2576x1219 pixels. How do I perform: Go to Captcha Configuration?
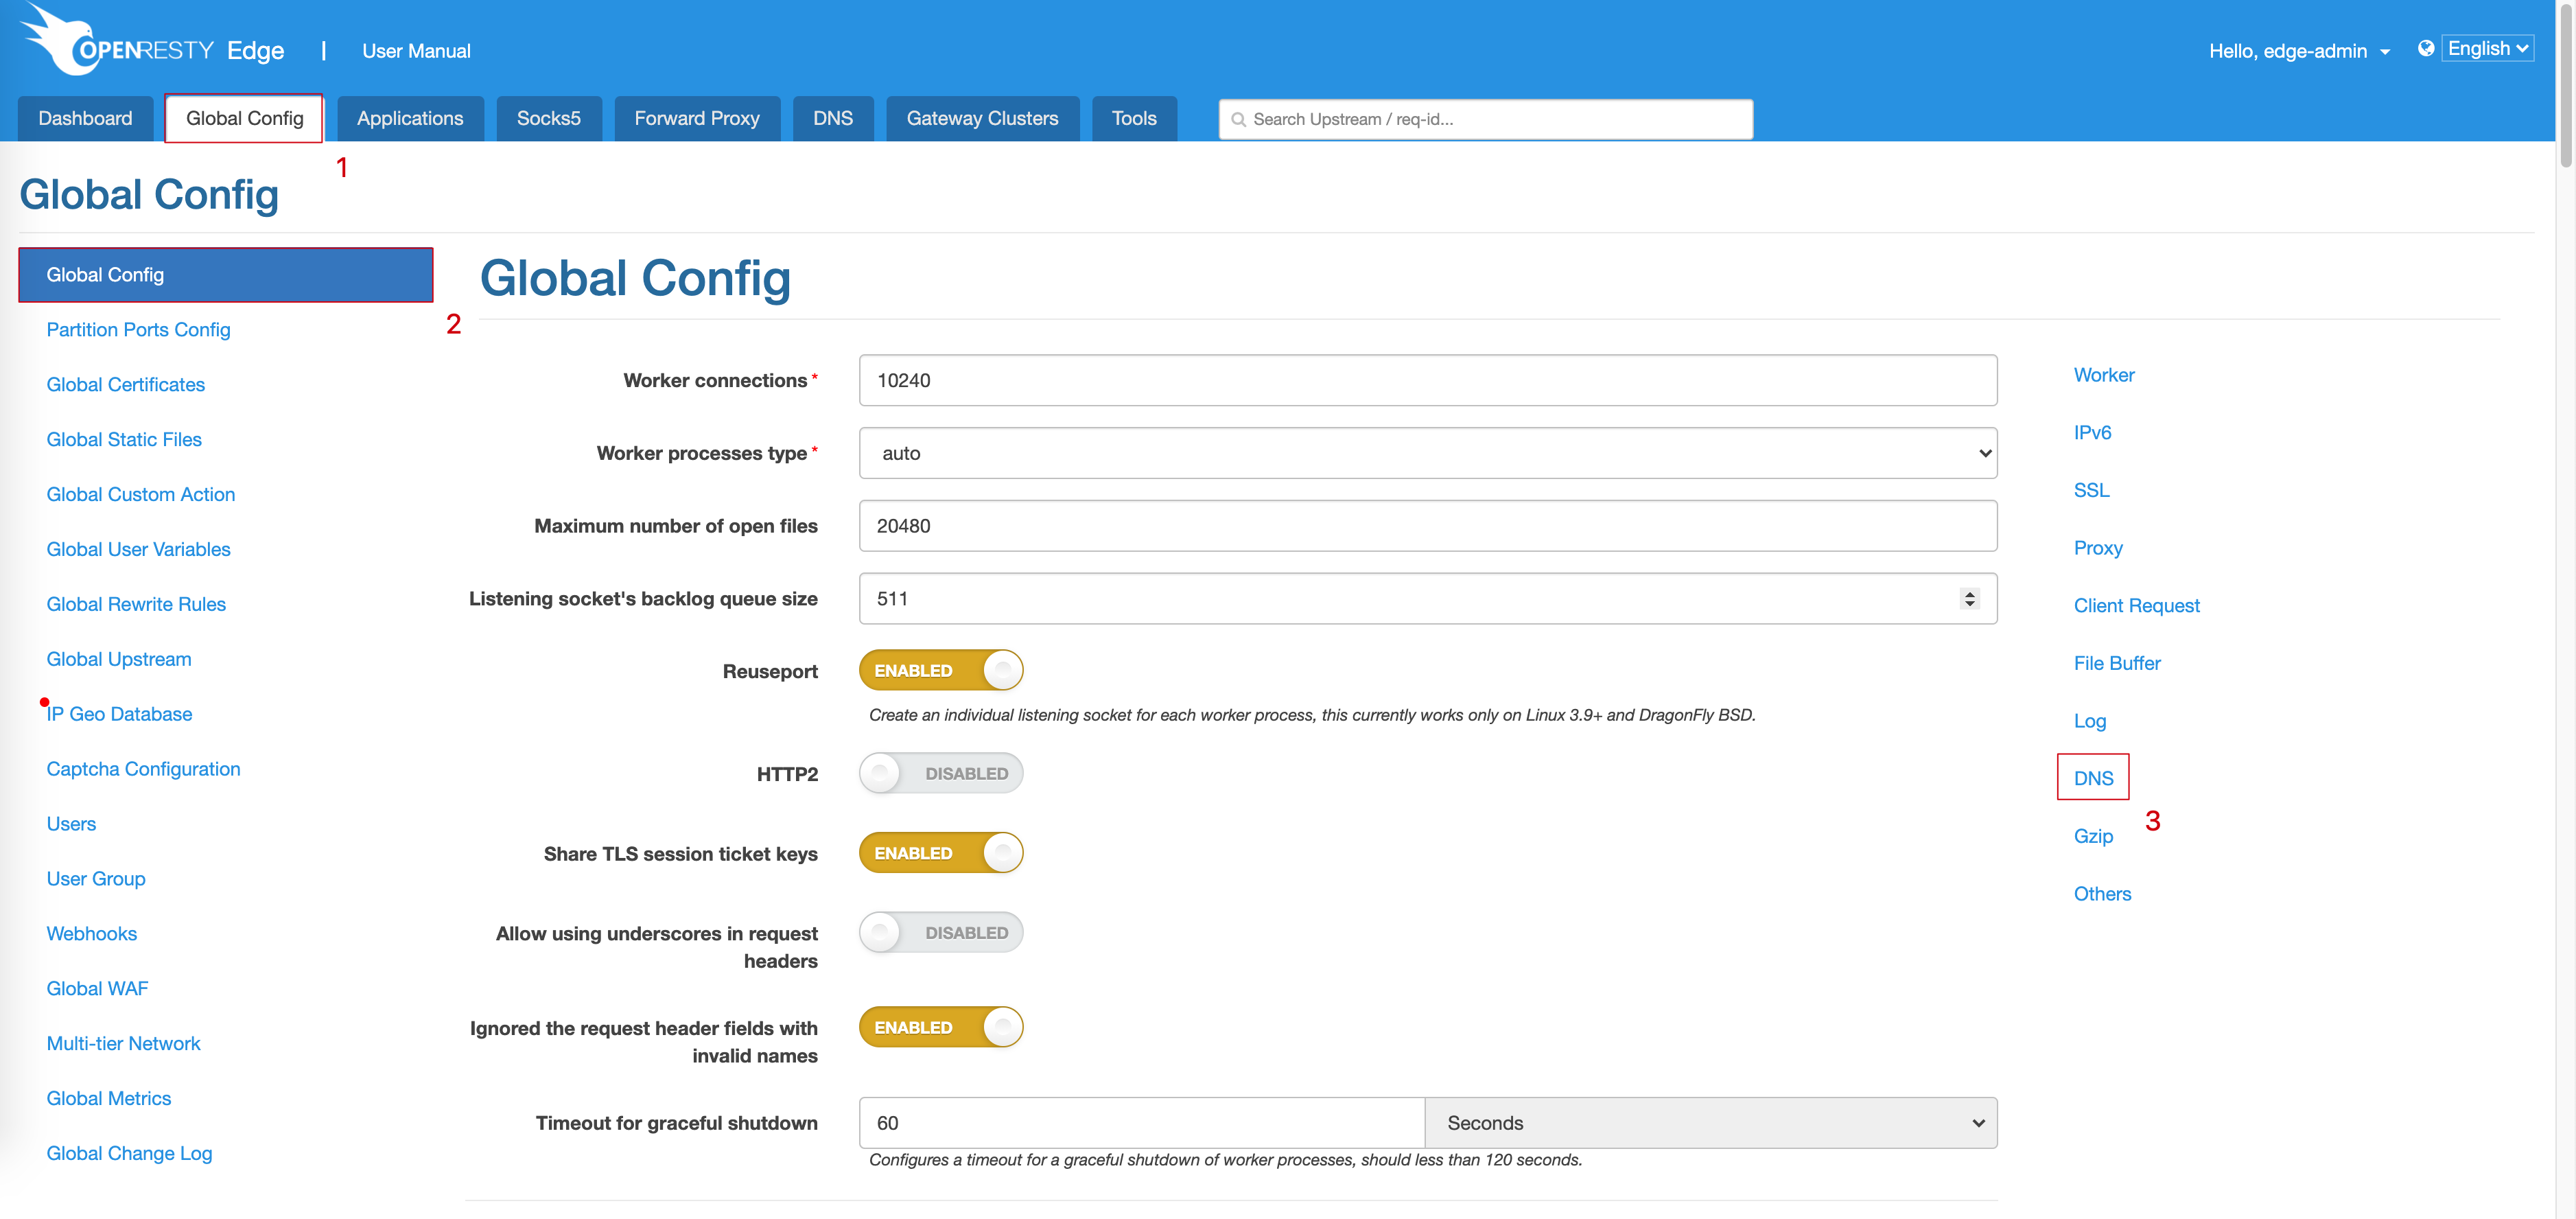tap(143, 769)
